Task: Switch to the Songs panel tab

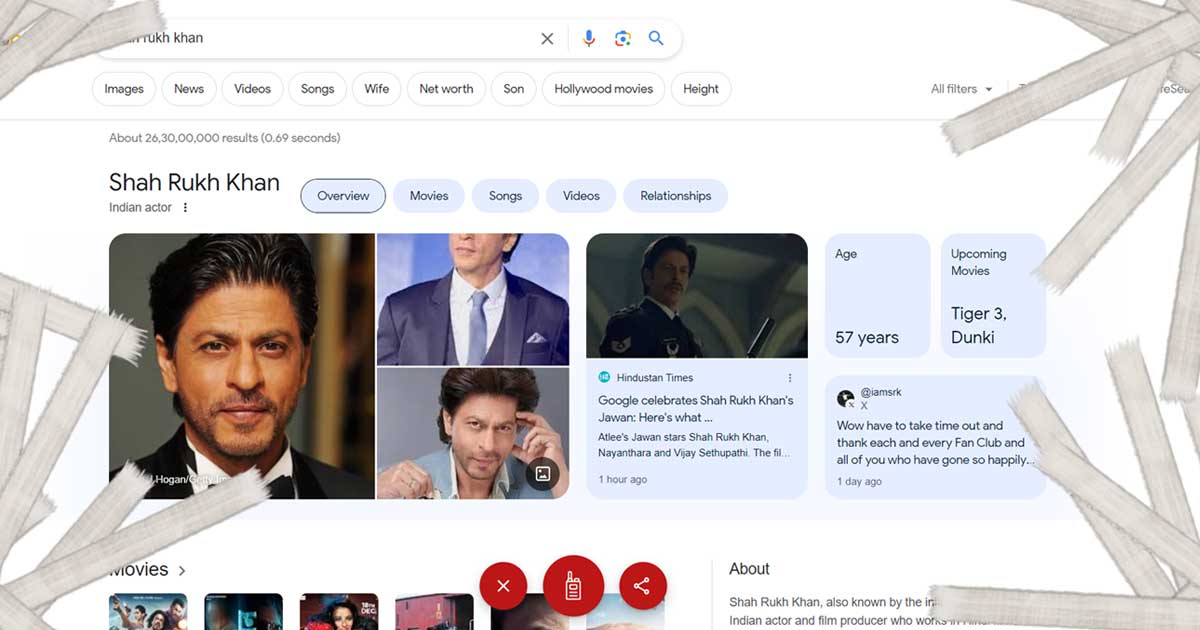Action: pos(505,196)
